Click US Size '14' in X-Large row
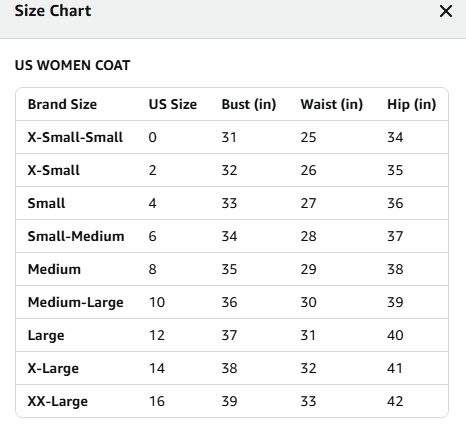 click(157, 368)
